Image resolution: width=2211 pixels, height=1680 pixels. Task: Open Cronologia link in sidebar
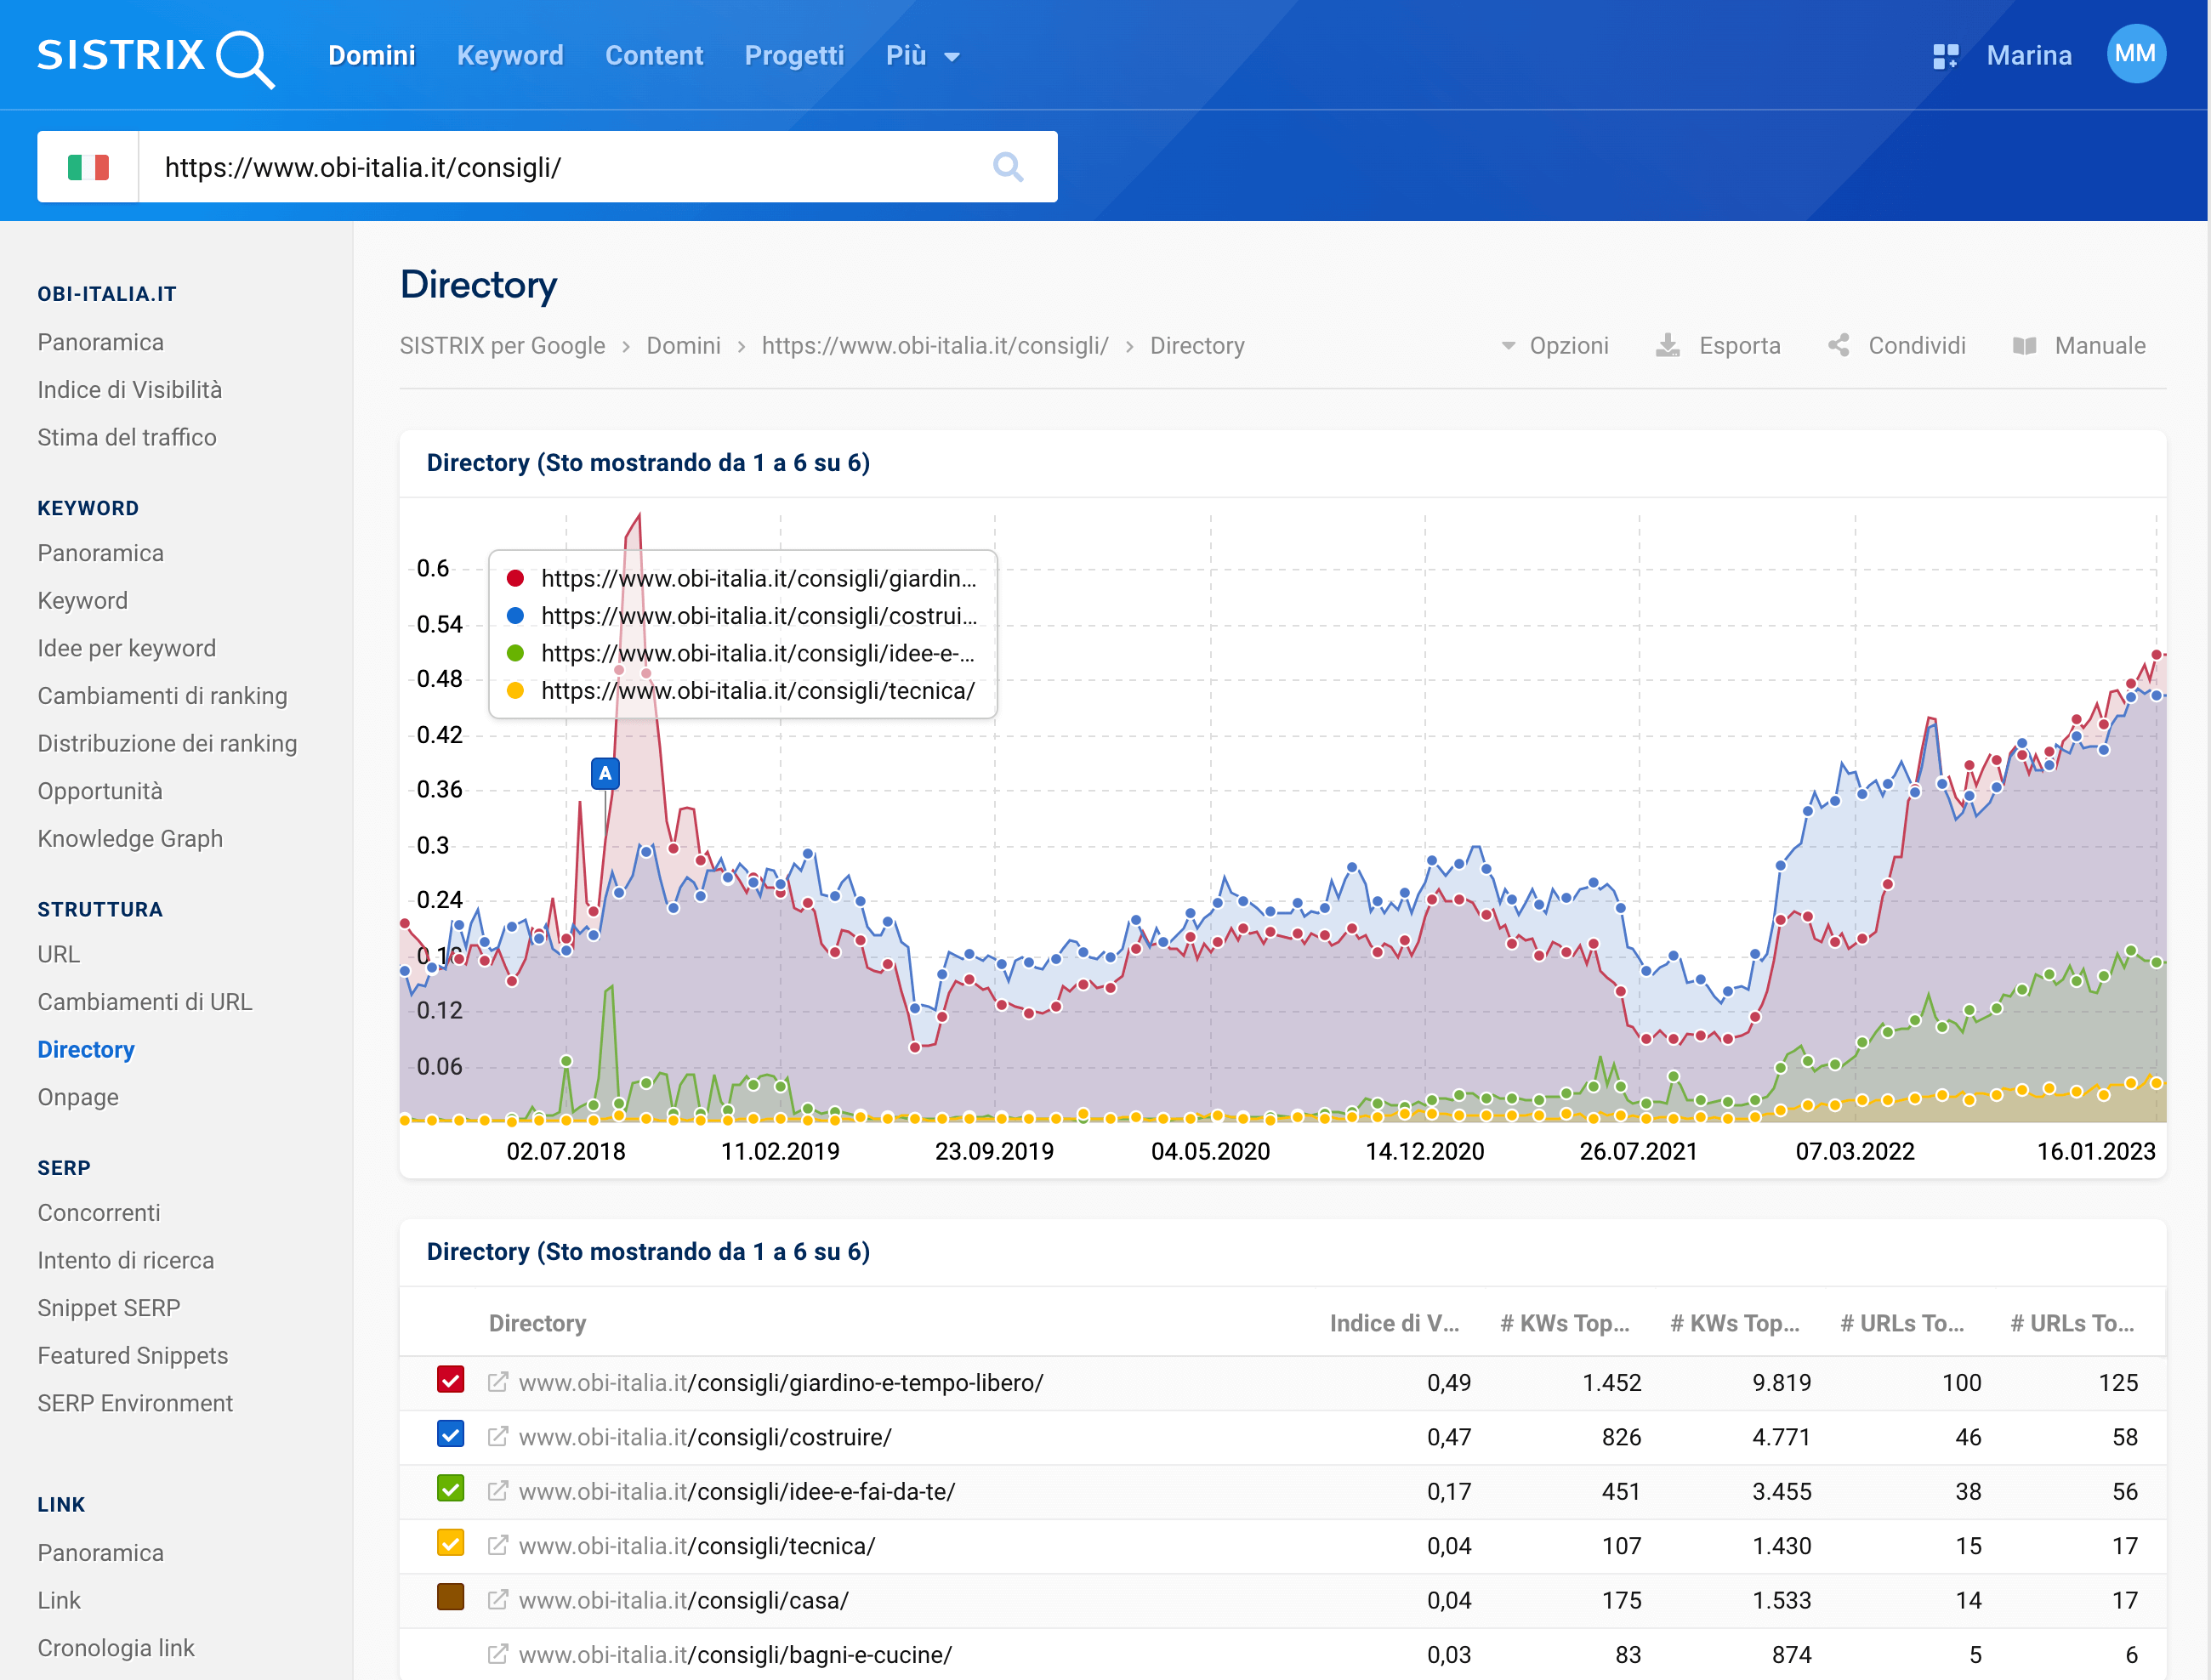click(x=116, y=1648)
